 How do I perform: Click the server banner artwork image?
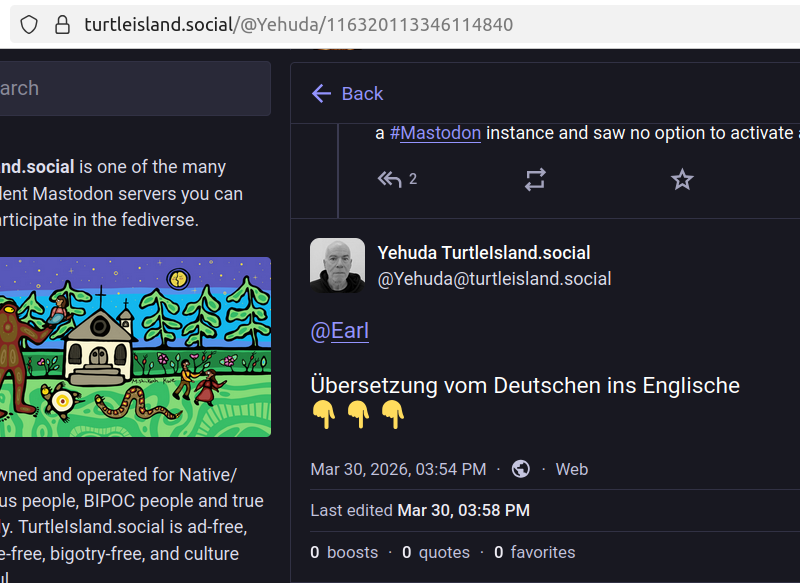(x=135, y=347)
